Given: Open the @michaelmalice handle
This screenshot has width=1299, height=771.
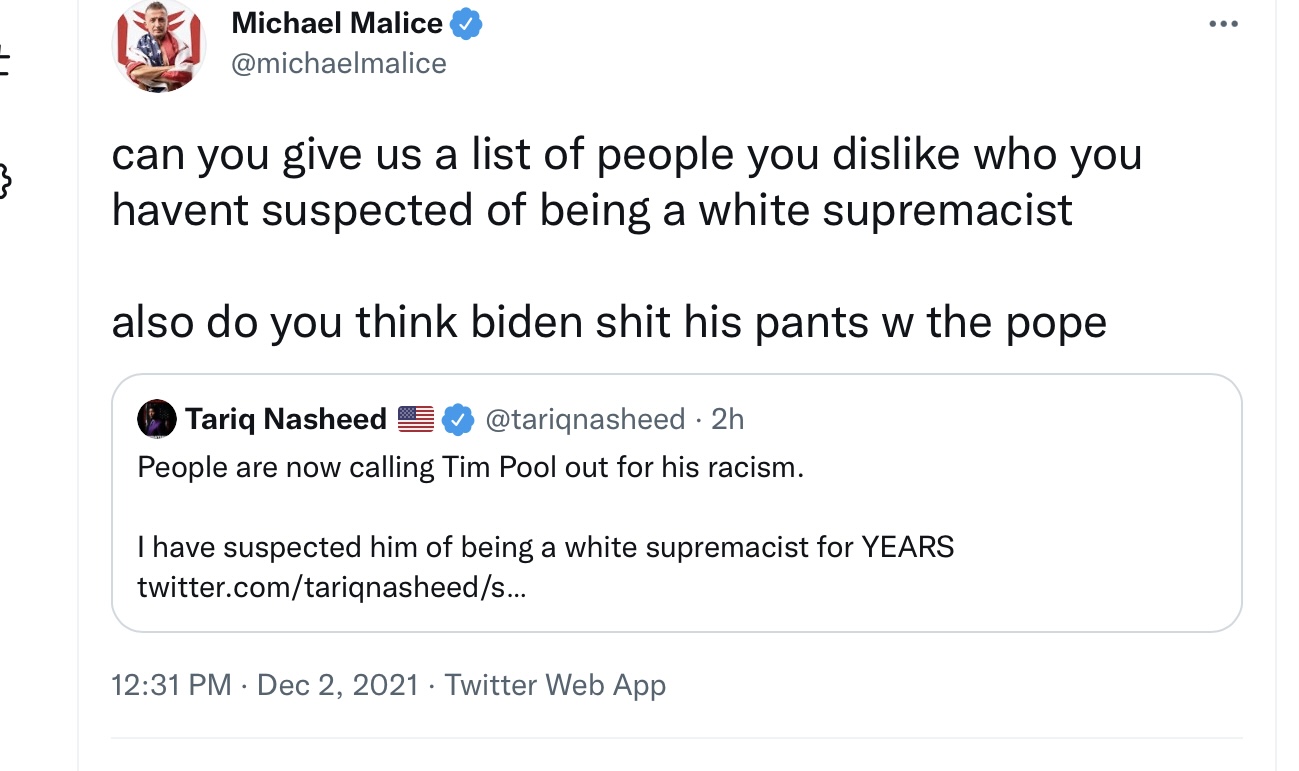Looking at the screenshot, I should coord(339,64).
